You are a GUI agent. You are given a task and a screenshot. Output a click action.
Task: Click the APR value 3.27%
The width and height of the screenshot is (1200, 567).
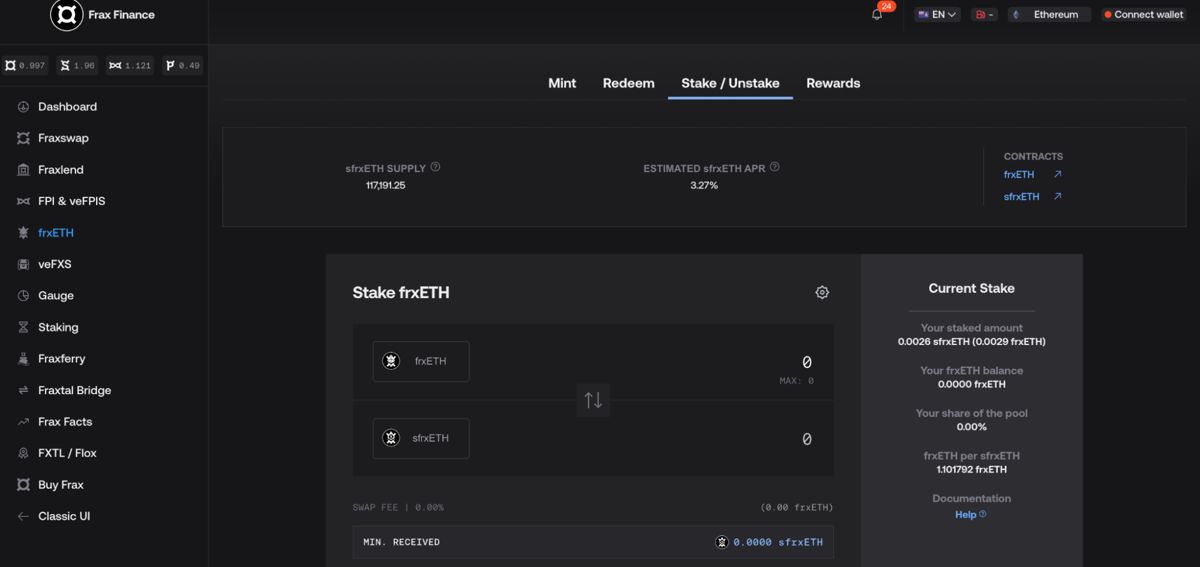tap(704, 185)
